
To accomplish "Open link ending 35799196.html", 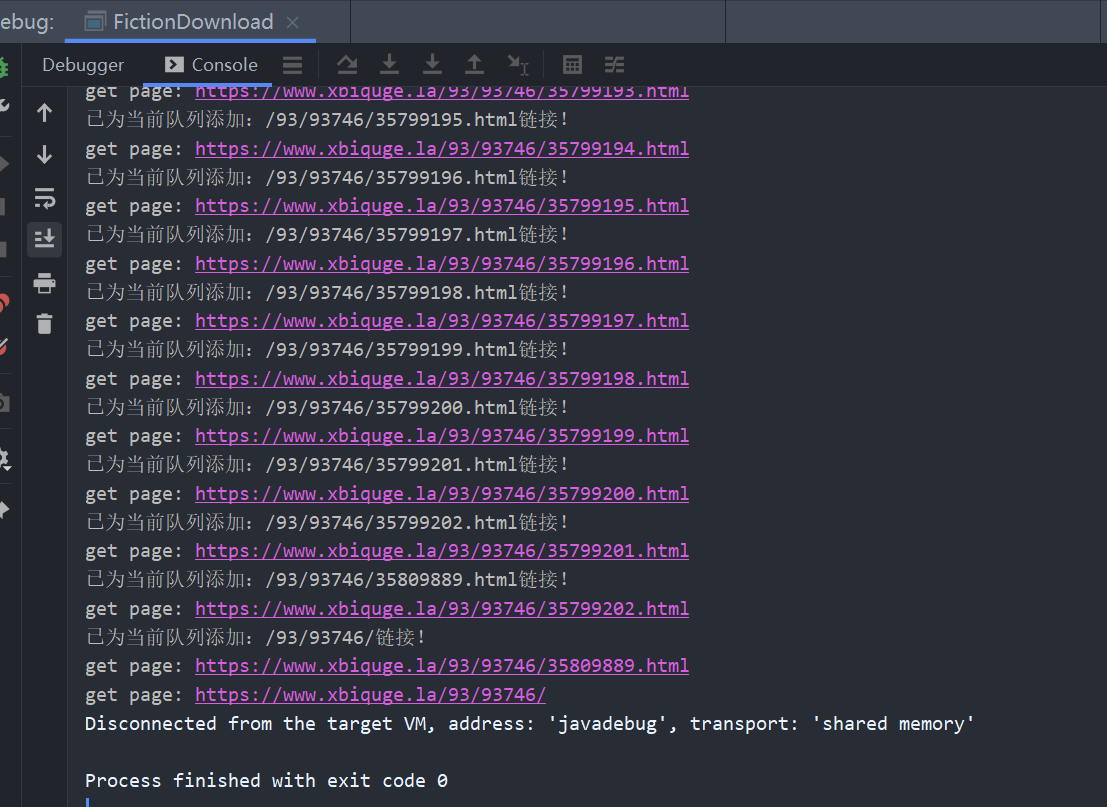I will (x=442, y=264).
